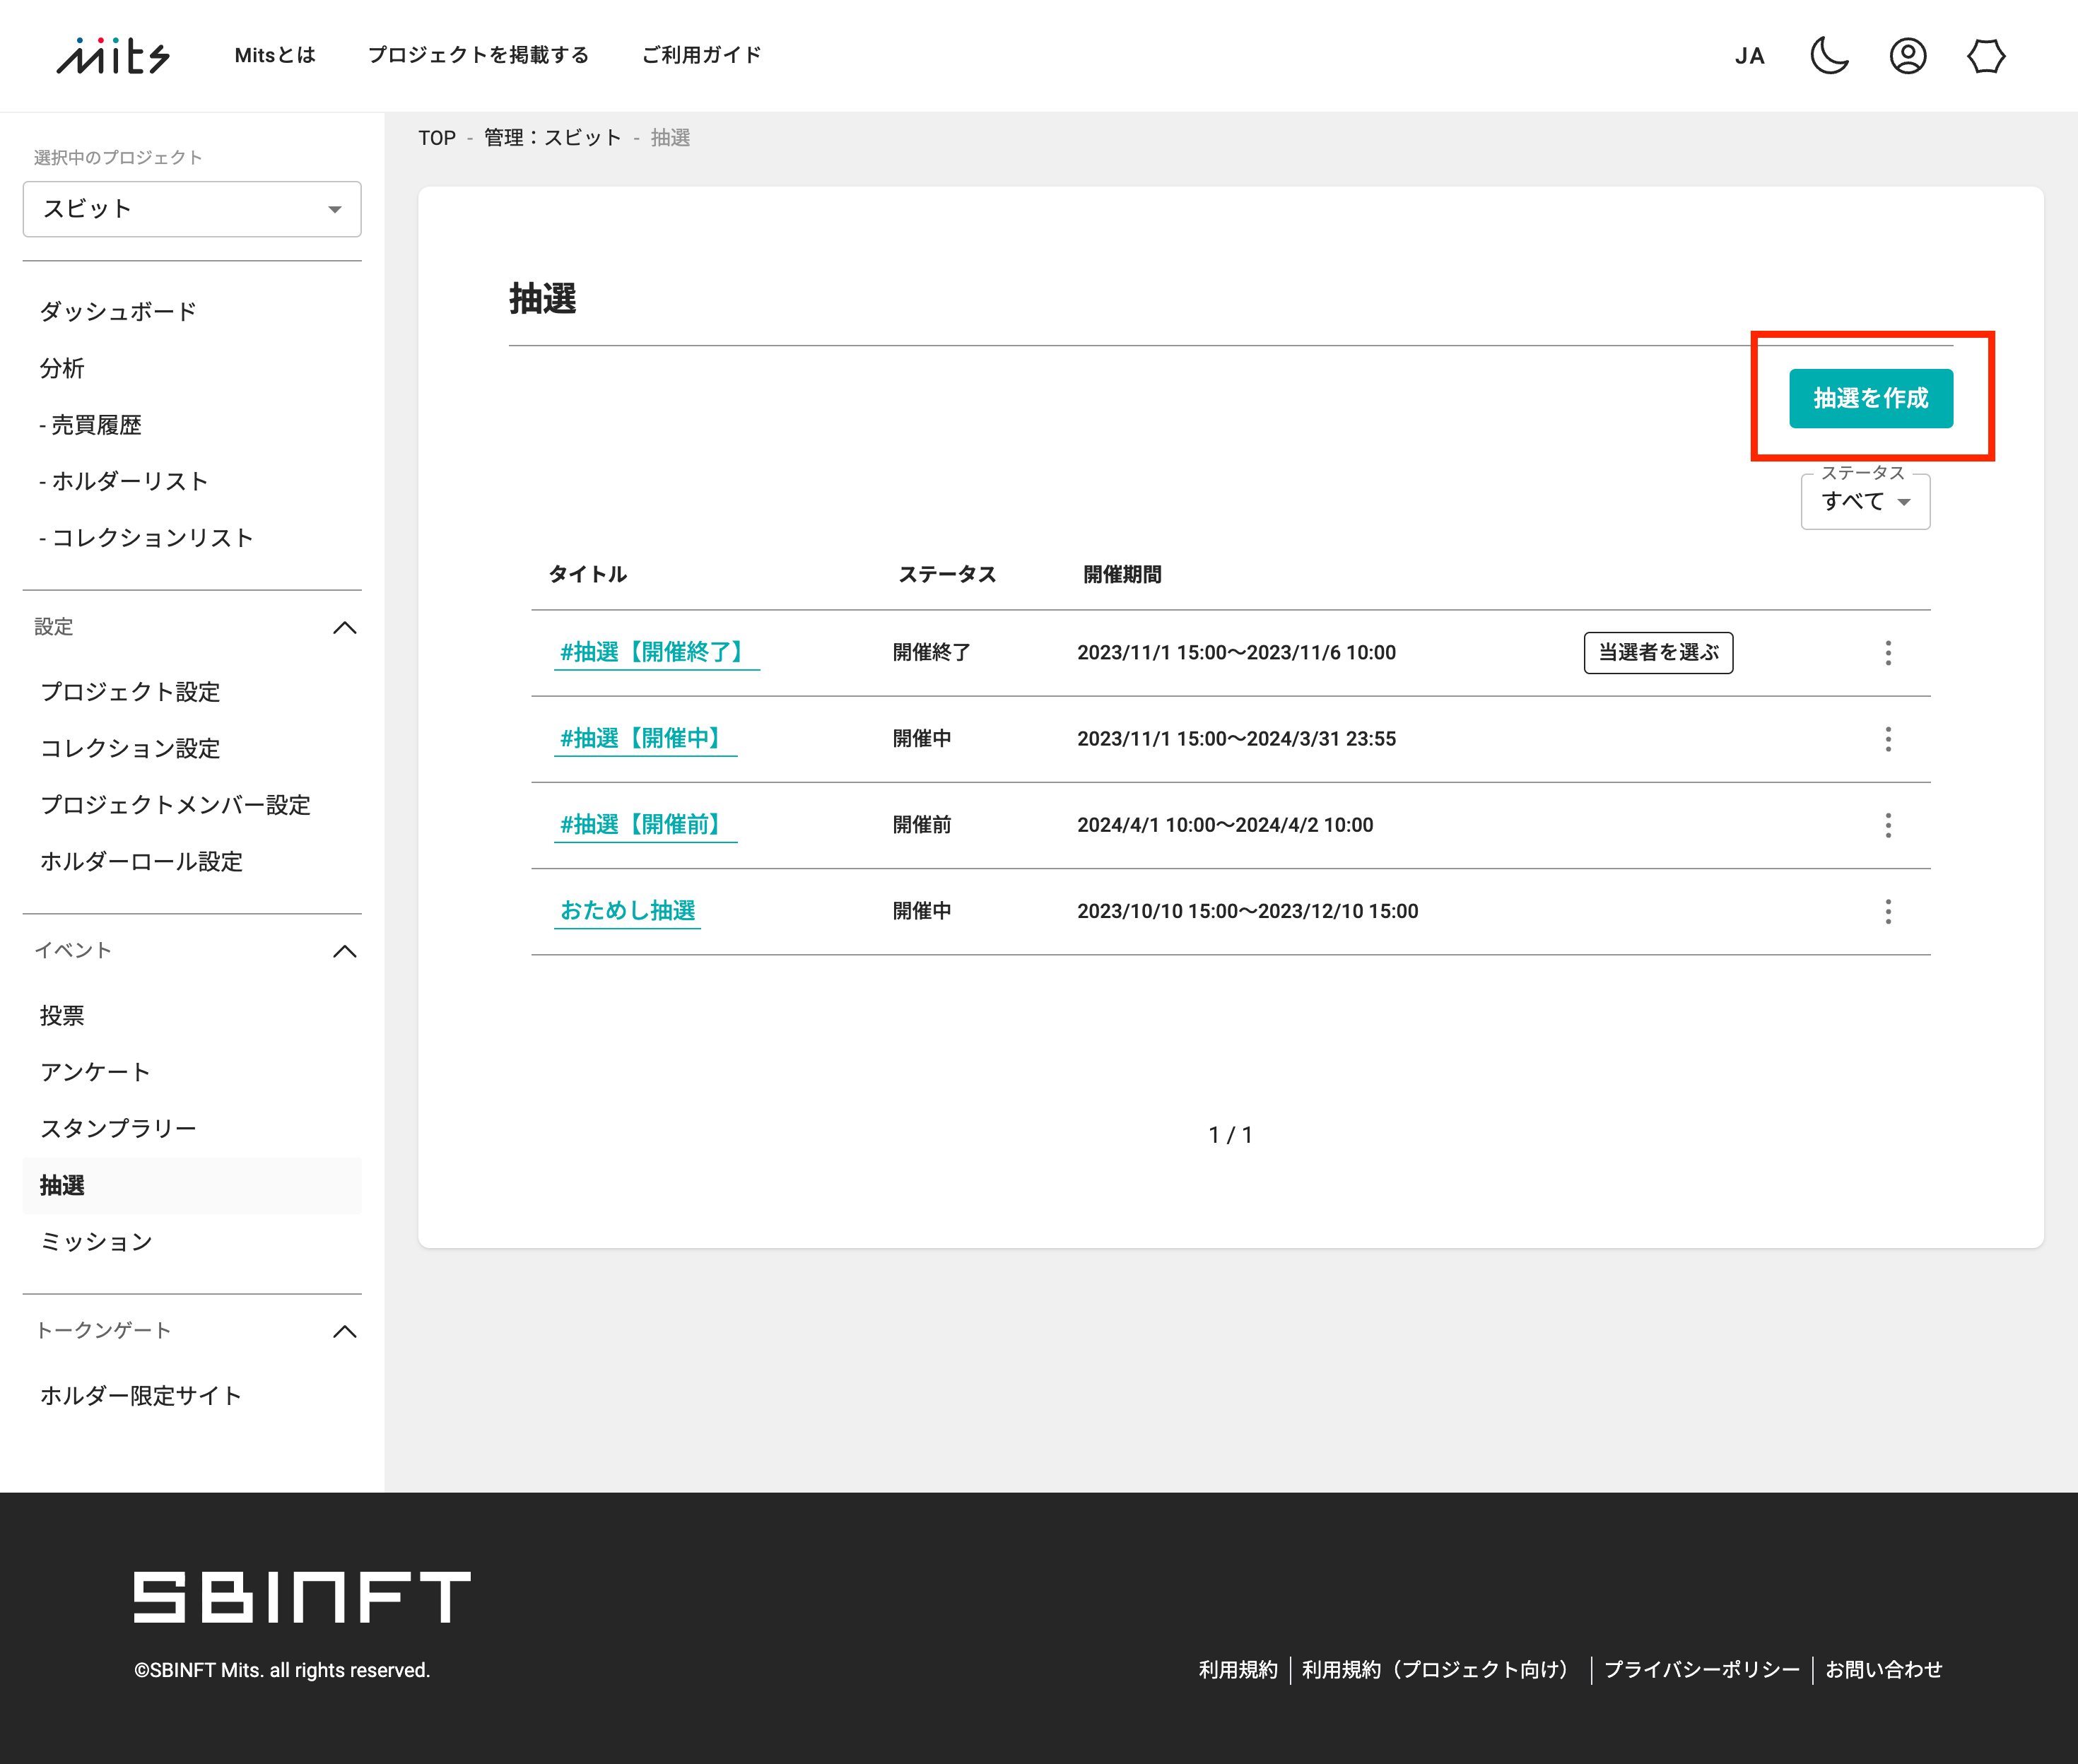Open コレクション設定 in sidebar
Viewport: 2078px width, 1764px height.
tap(130, 748)
